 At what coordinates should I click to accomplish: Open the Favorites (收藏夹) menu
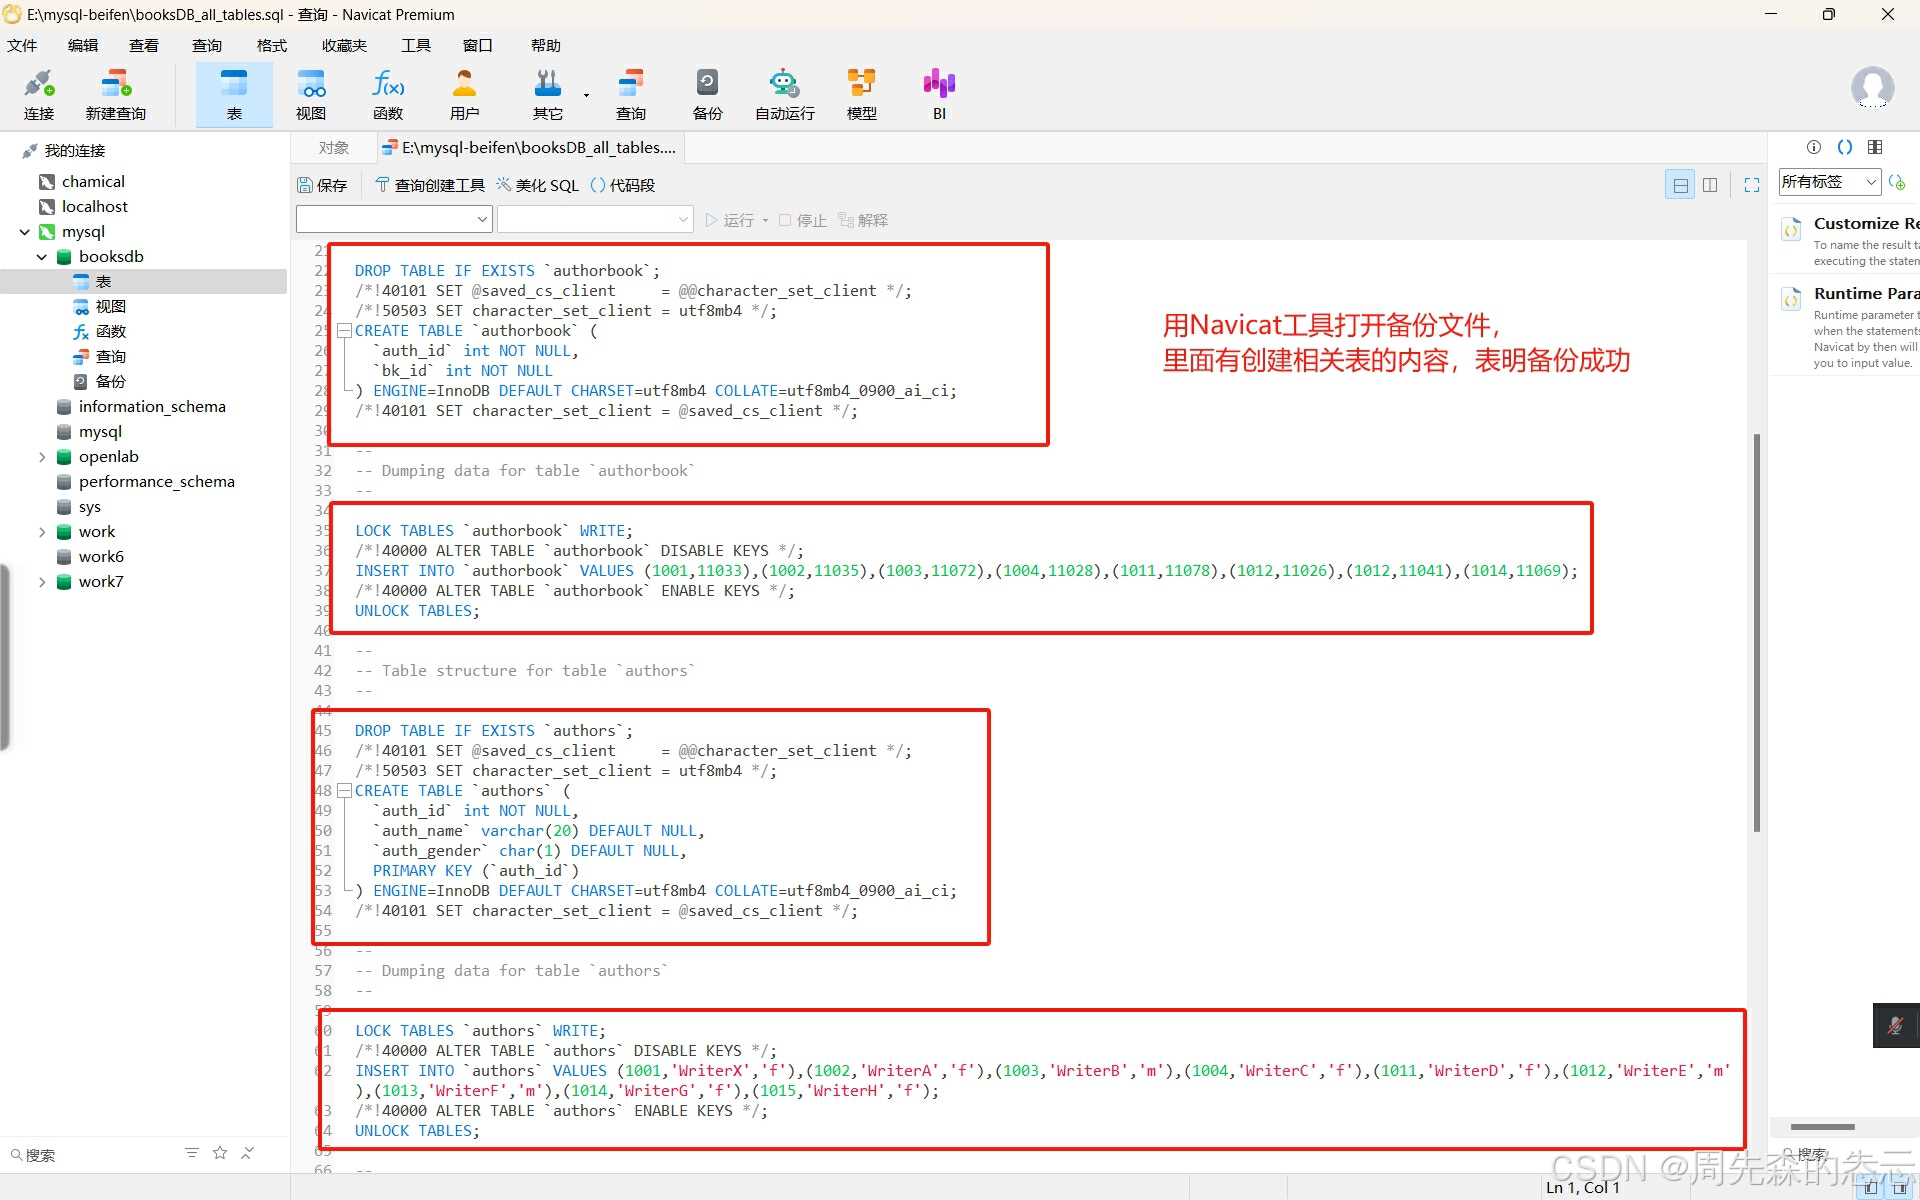[x=344, y=46]
